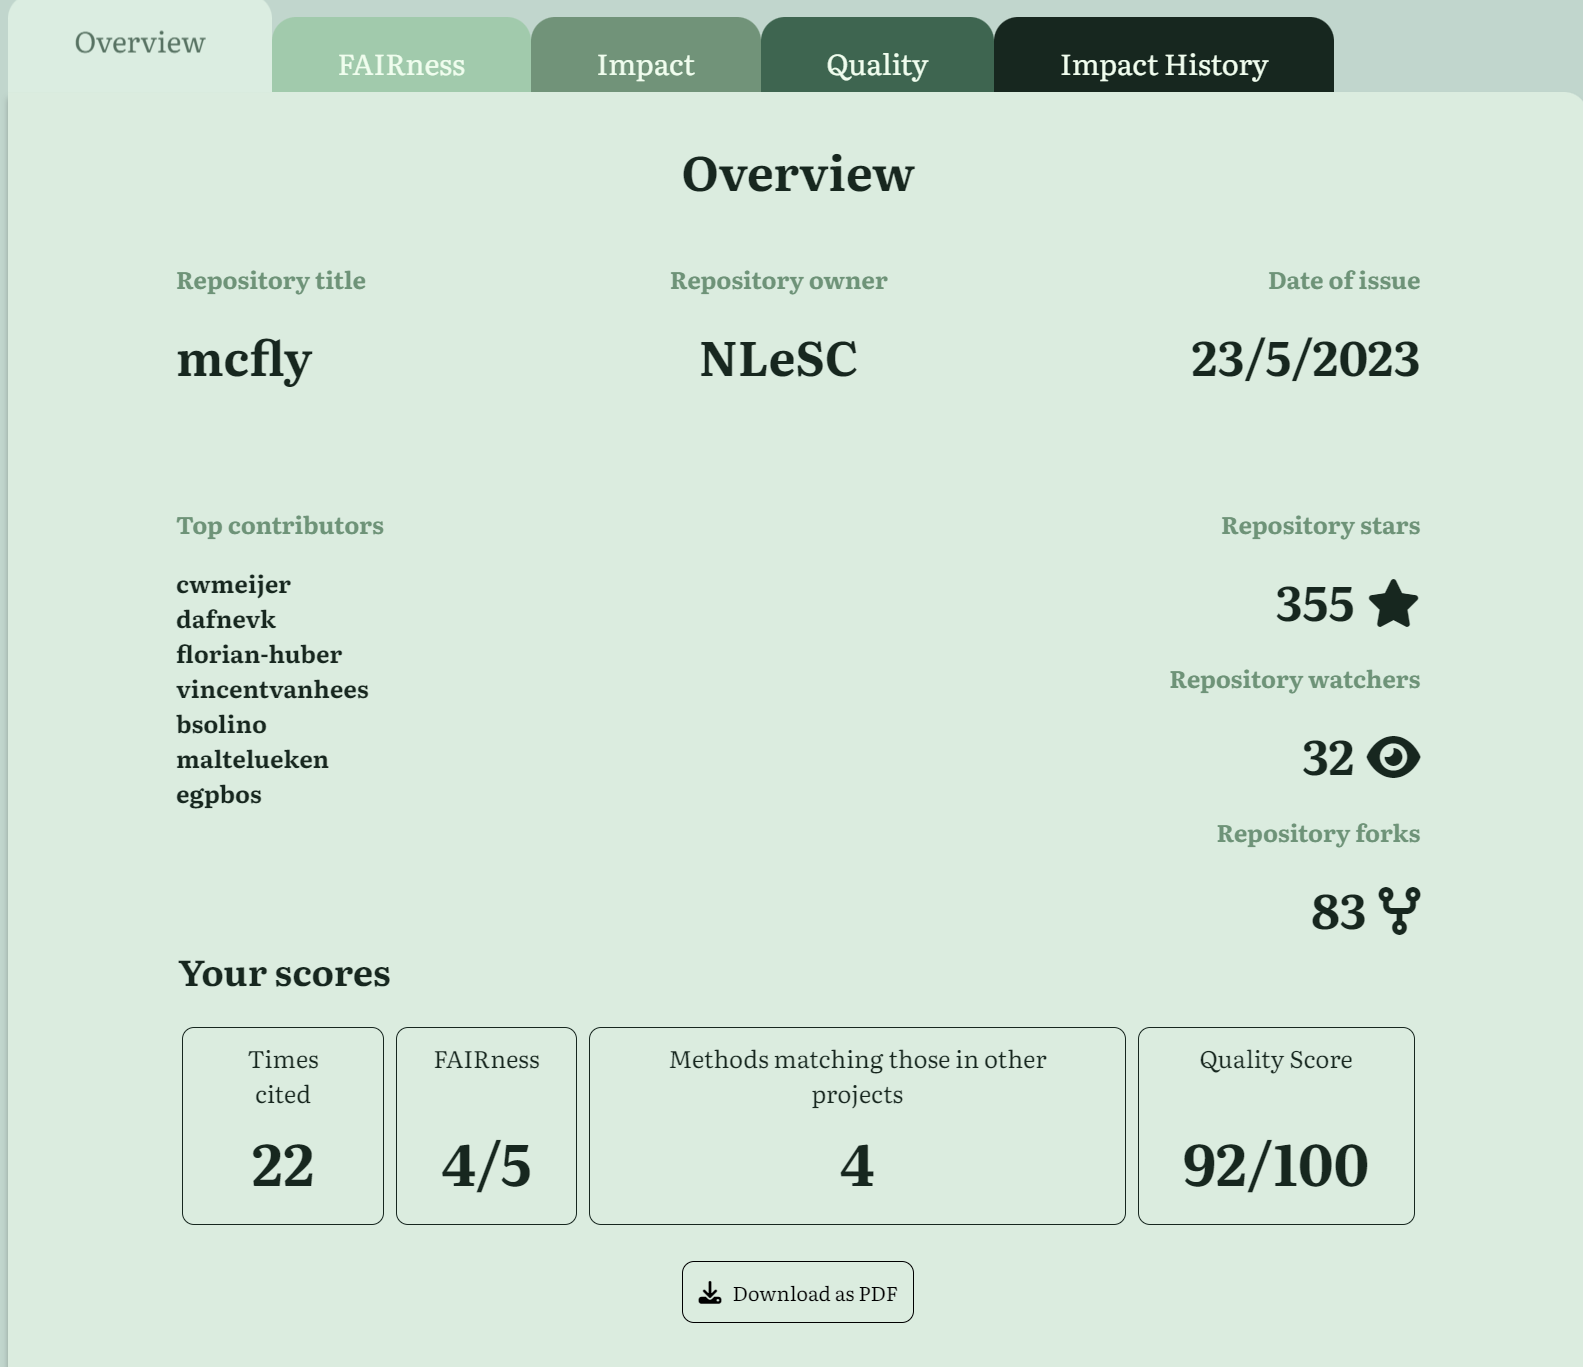Click the repository title mcfly
Viewport: 1583px width, 1367px height.
[x=244, y=359]
